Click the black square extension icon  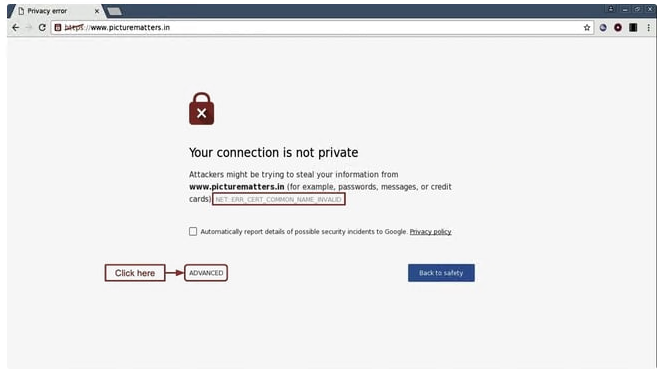[633, 28]
